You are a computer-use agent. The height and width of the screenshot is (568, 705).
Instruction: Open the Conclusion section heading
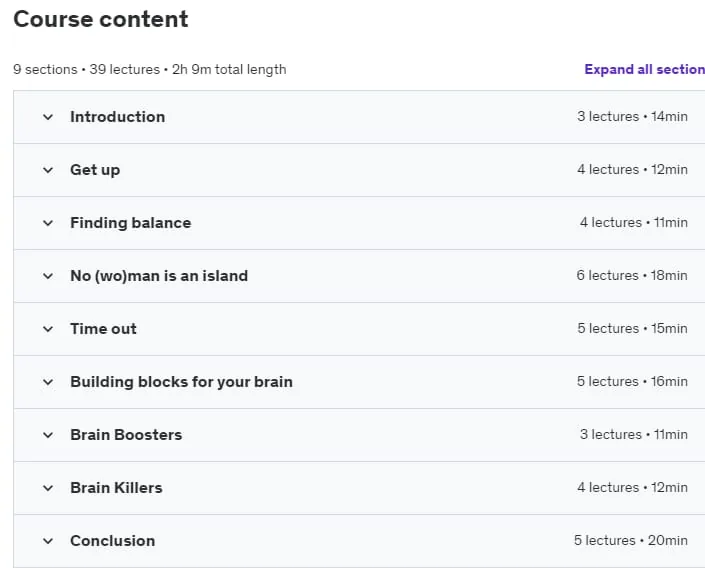tap(112, 541)
